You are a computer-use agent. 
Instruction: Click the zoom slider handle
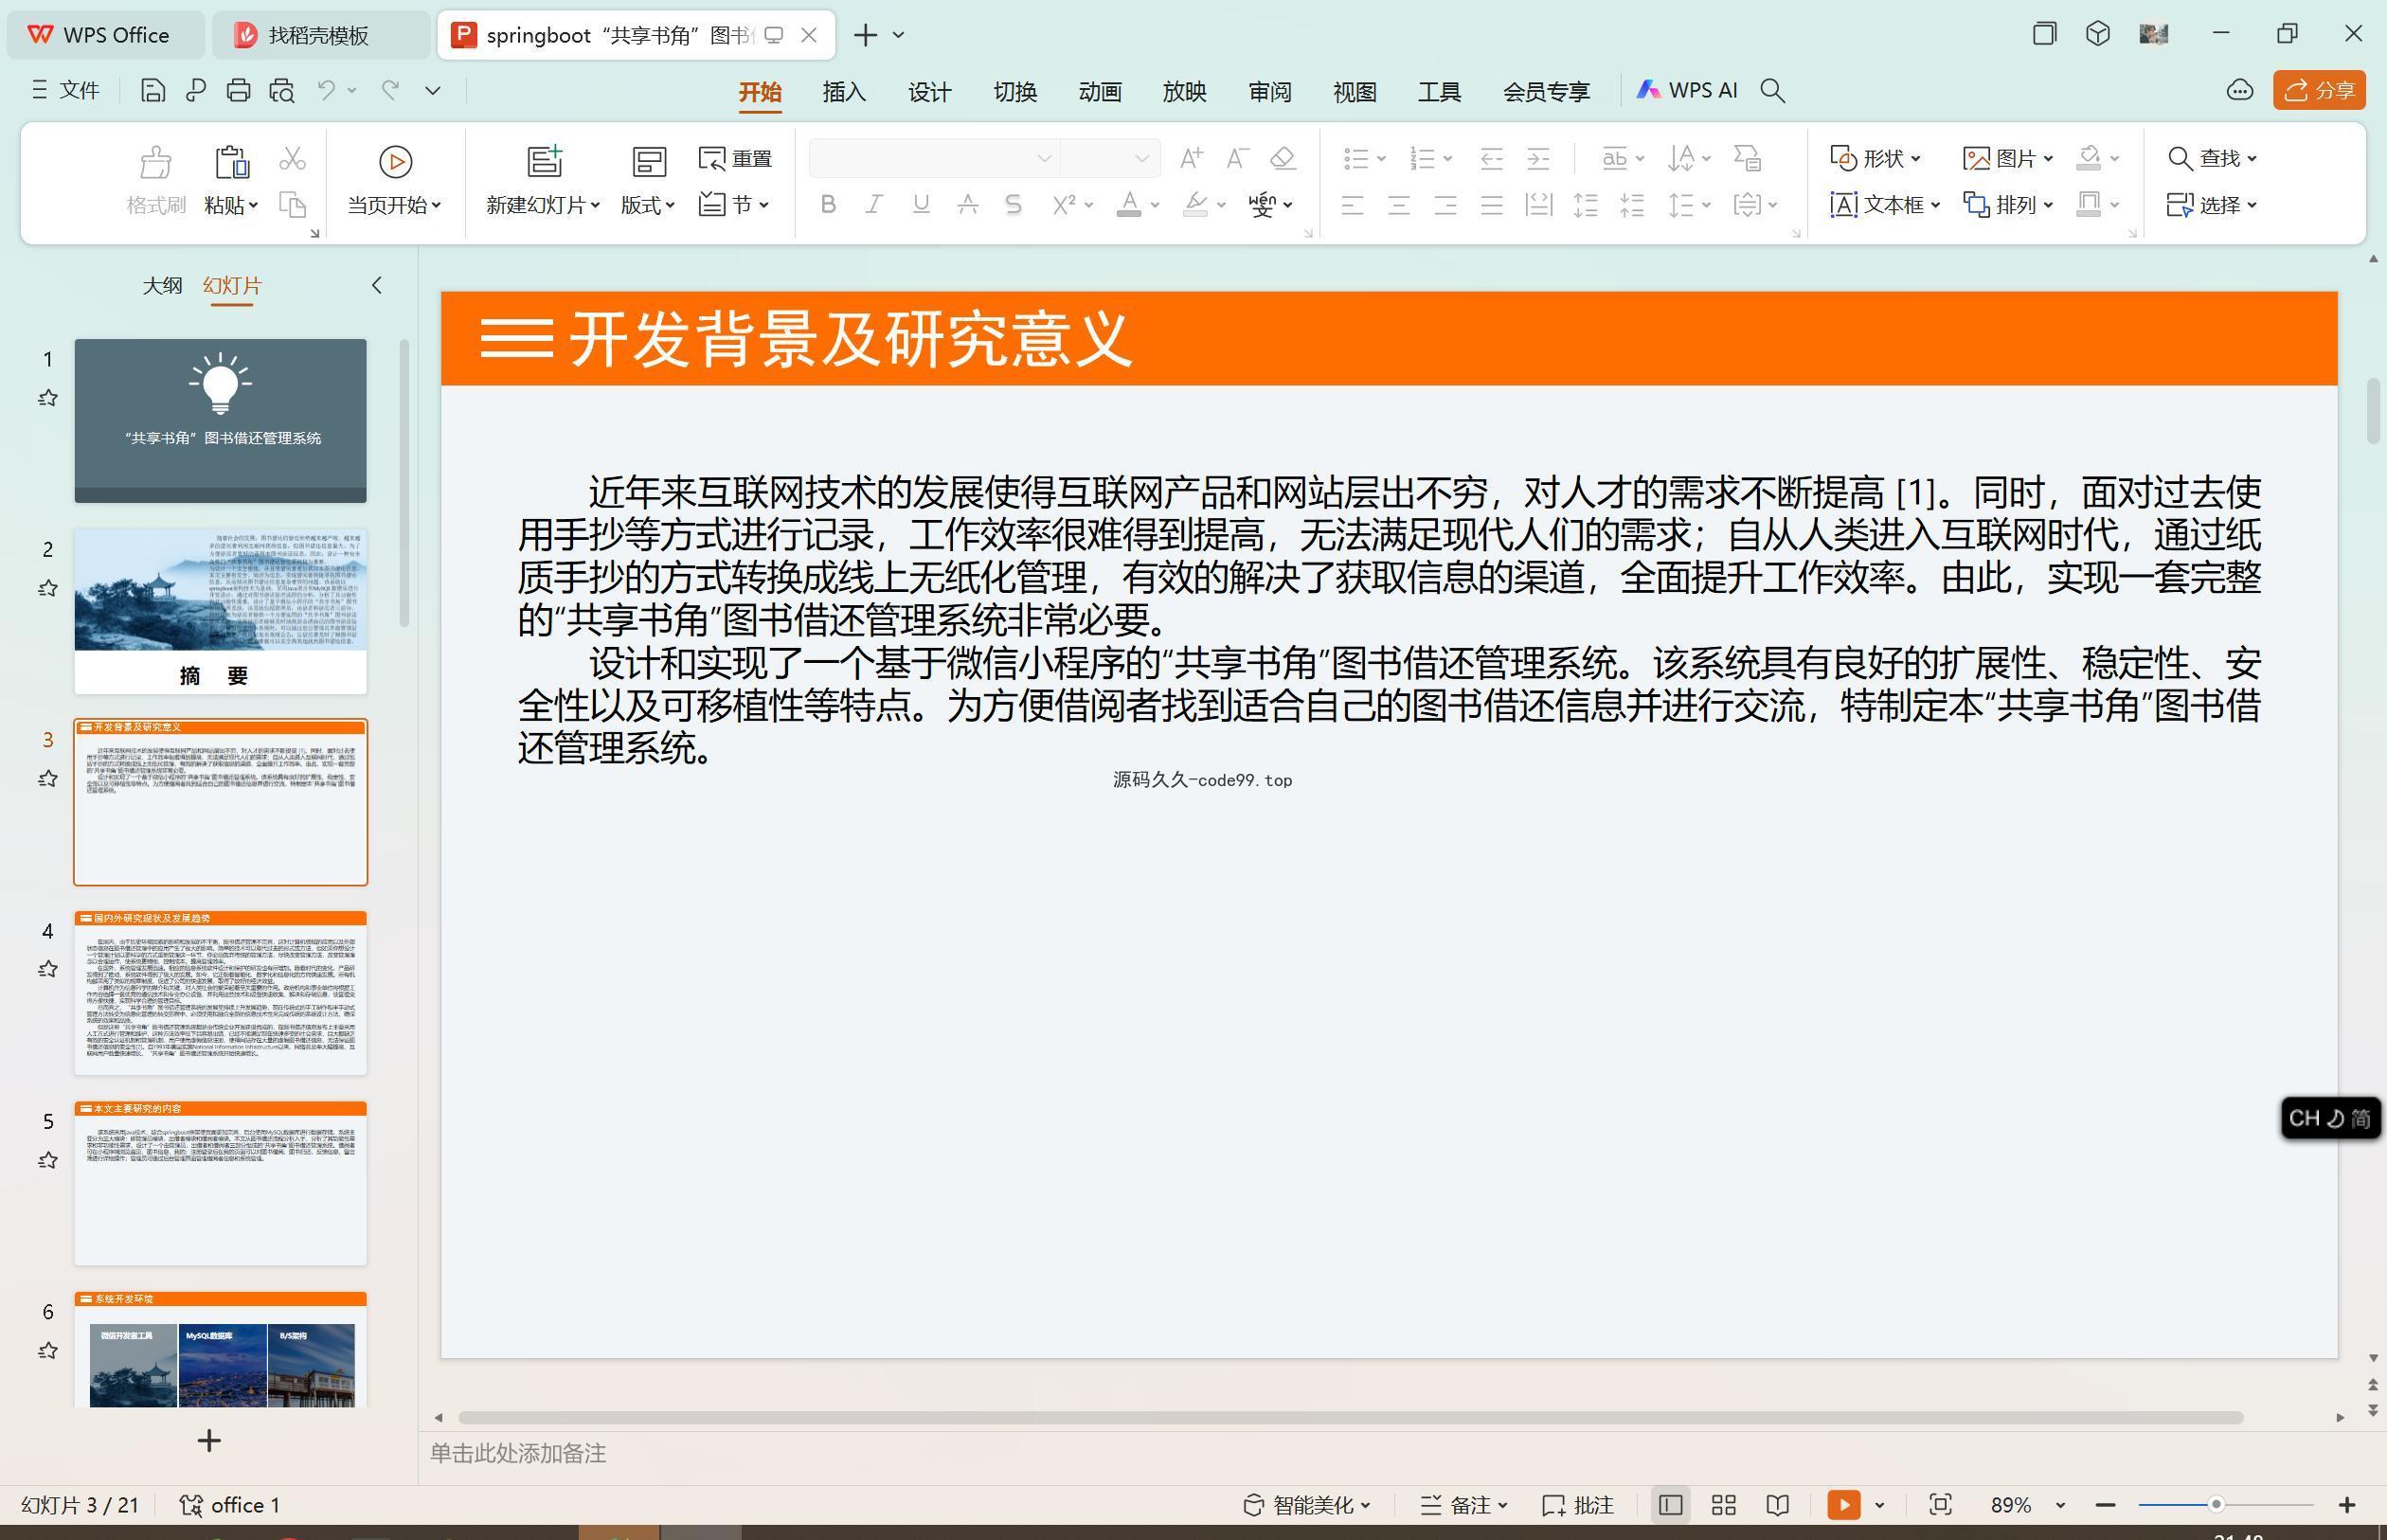[2216, 1505]
